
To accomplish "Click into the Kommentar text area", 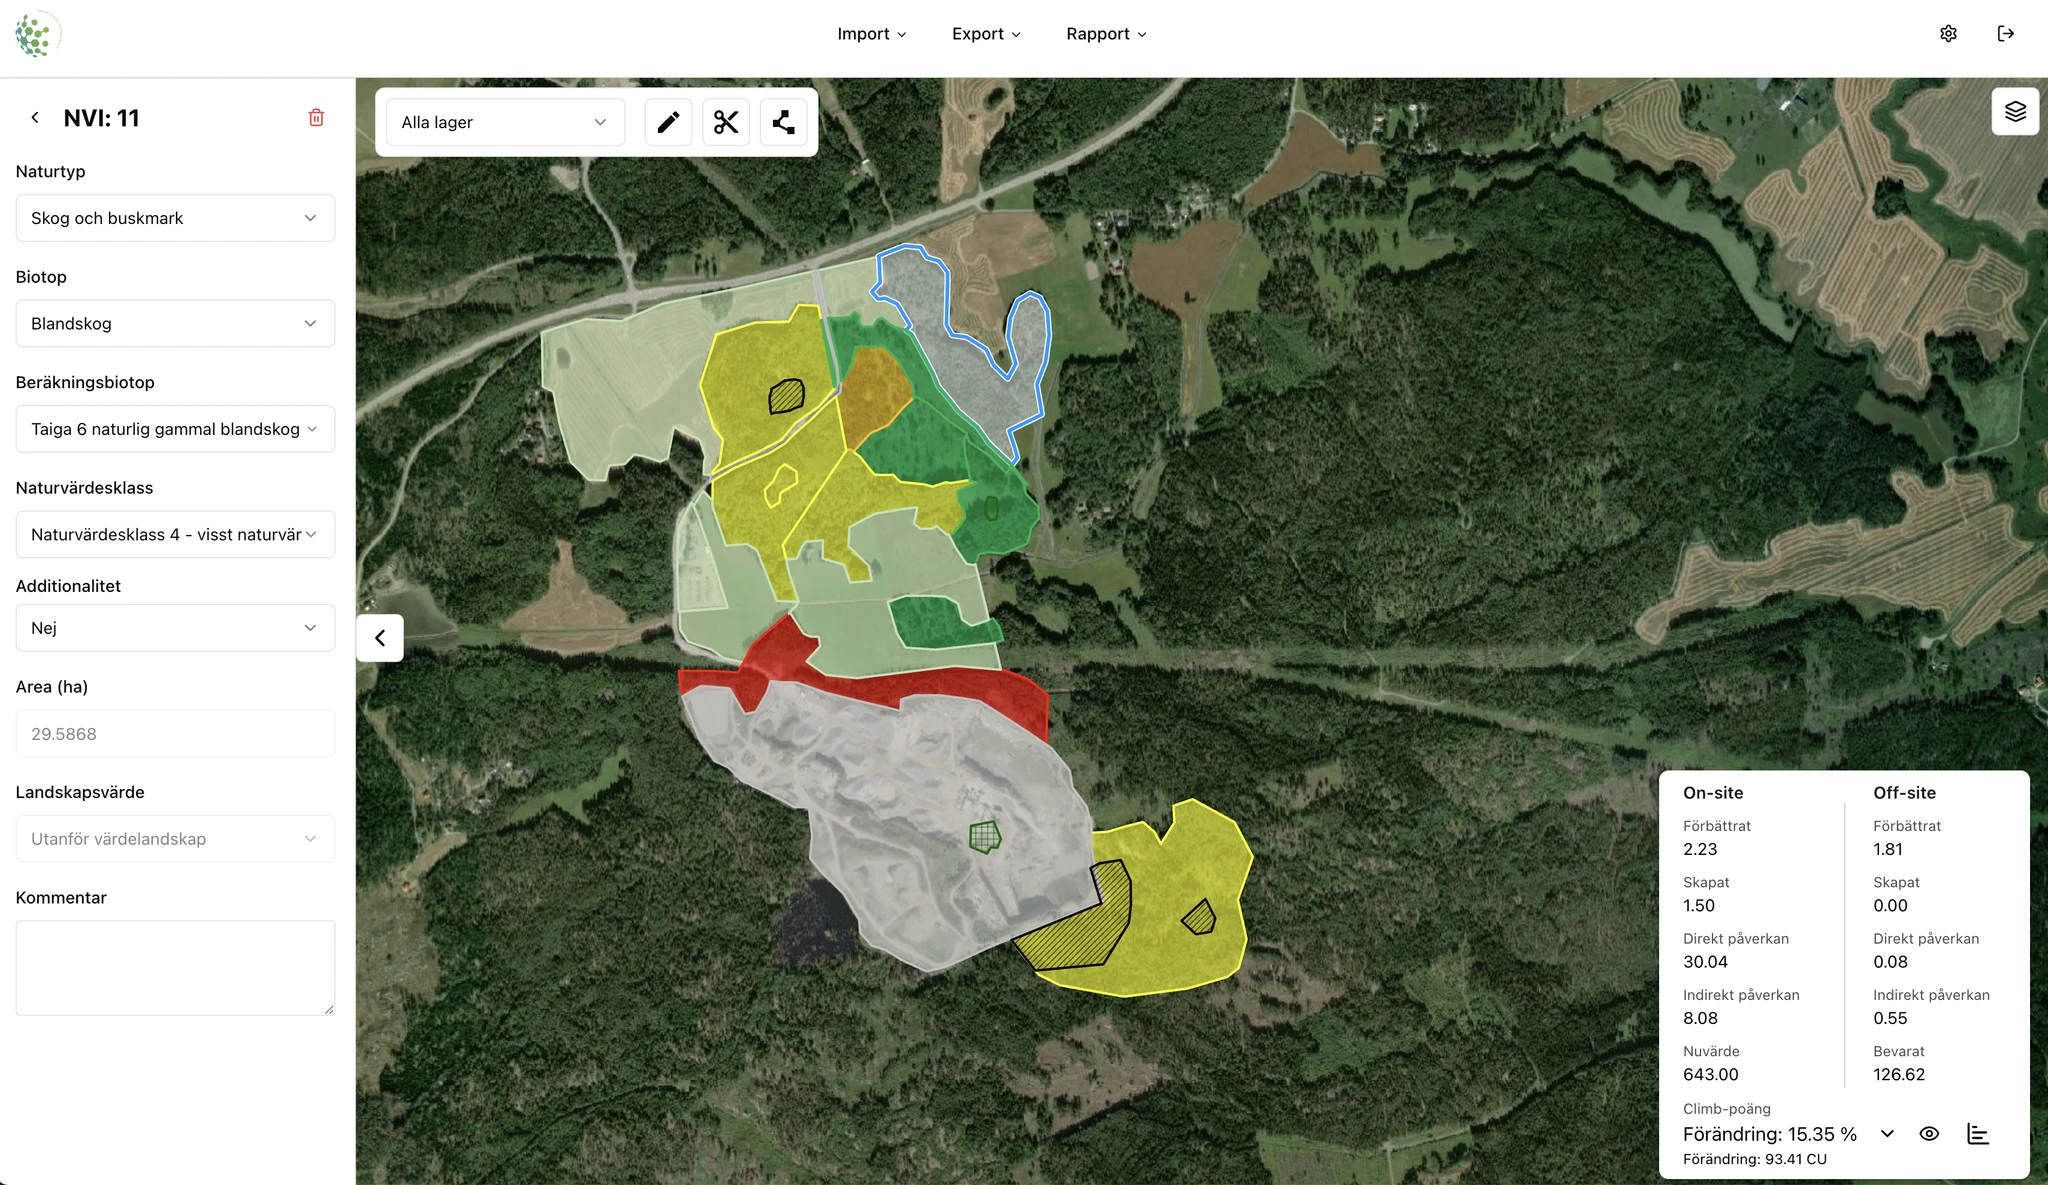I will click(175, 968).
